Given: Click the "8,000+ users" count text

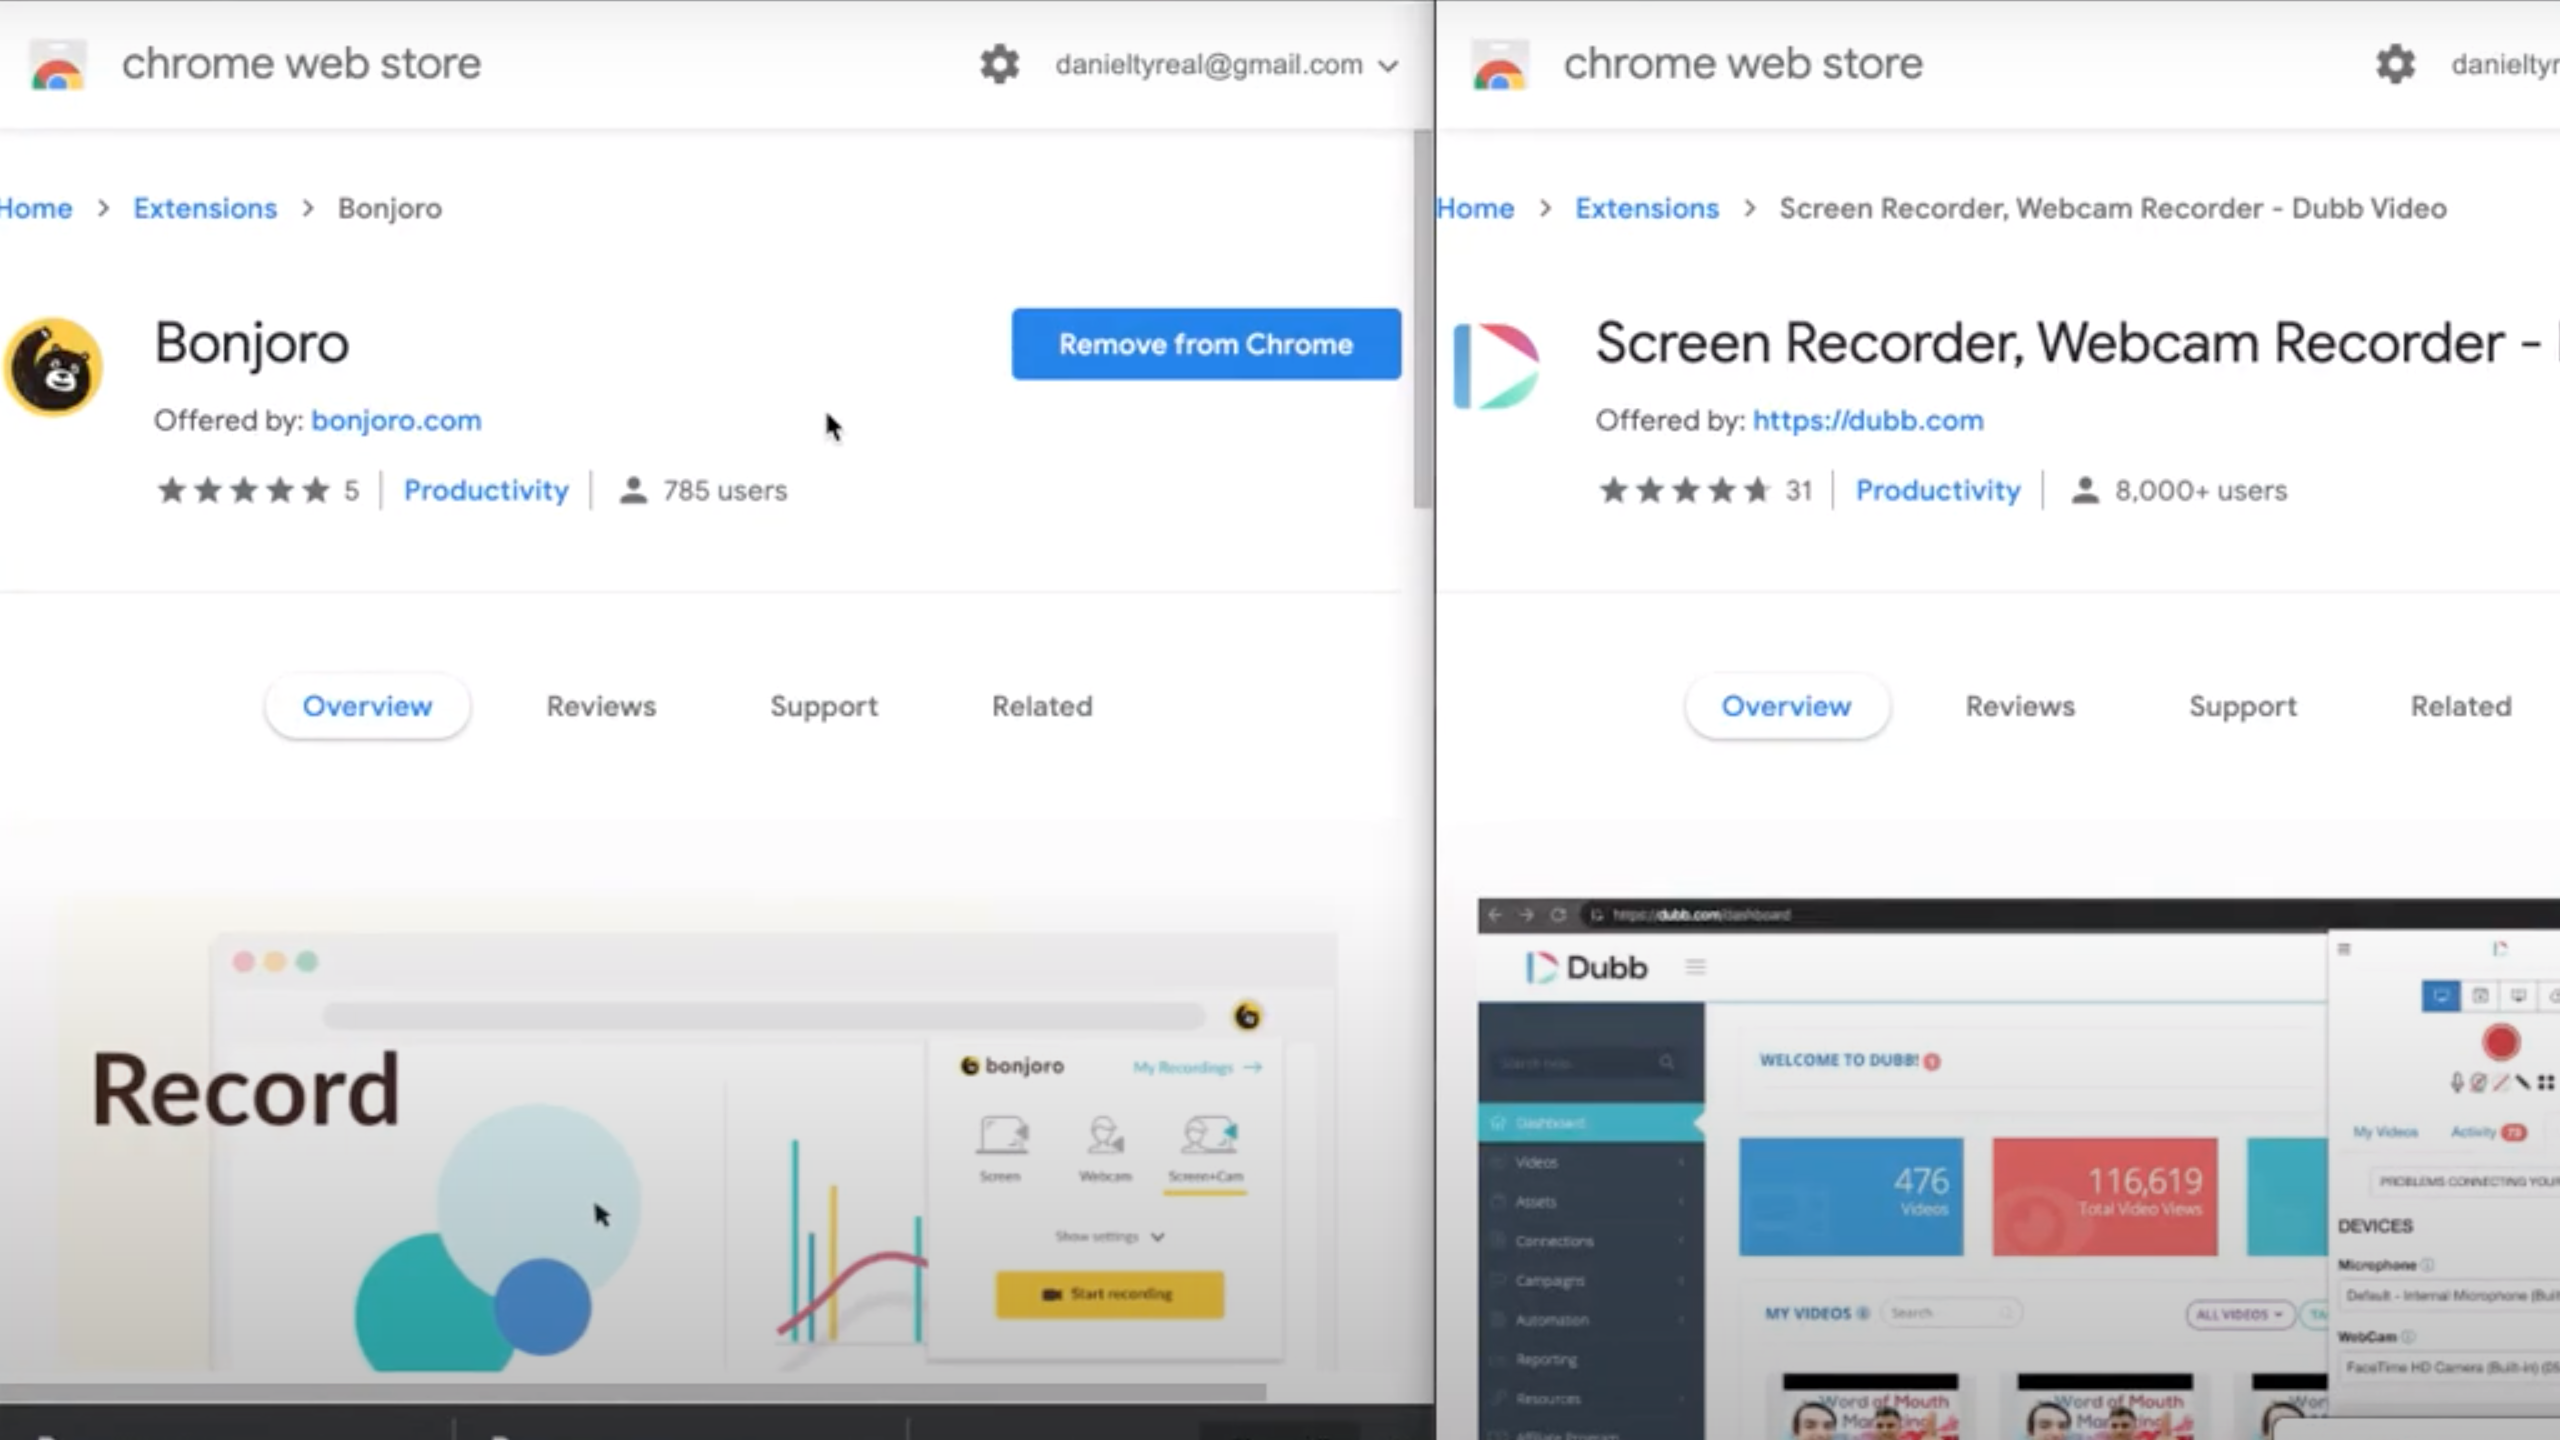Looking at the screenshot, I should click(2201, 490).
